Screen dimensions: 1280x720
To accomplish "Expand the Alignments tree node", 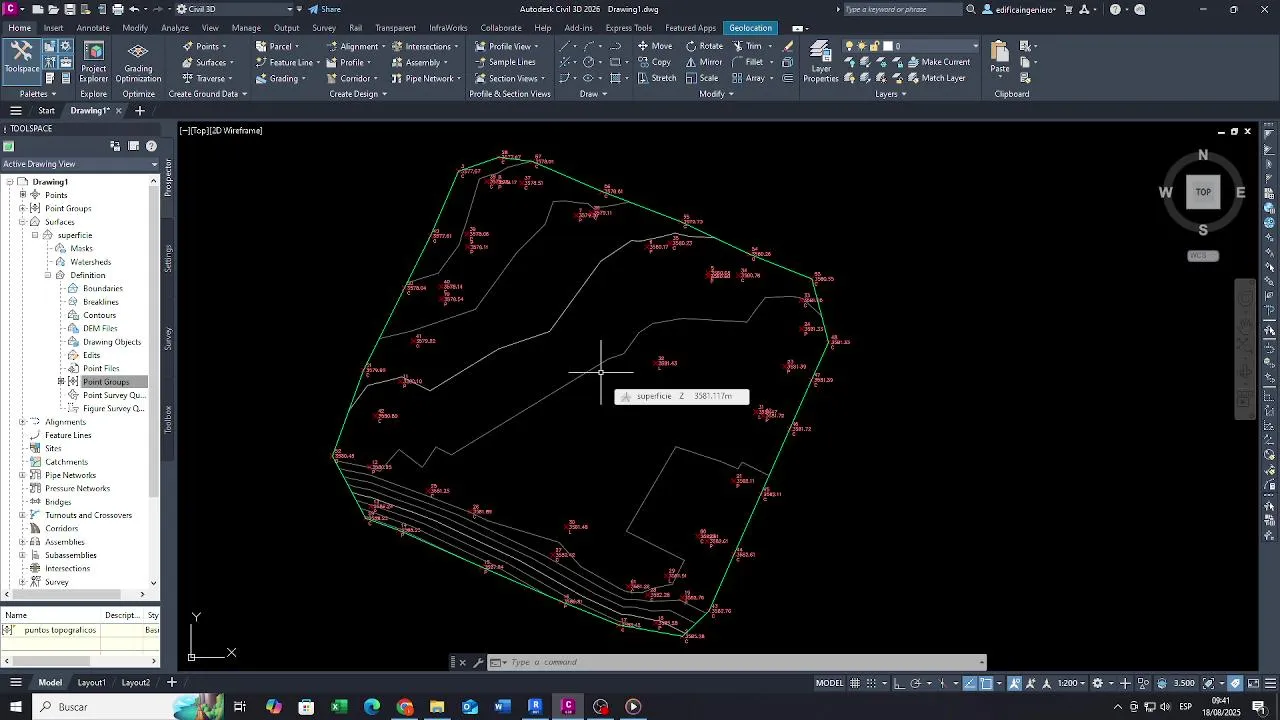I will point(22,422).
